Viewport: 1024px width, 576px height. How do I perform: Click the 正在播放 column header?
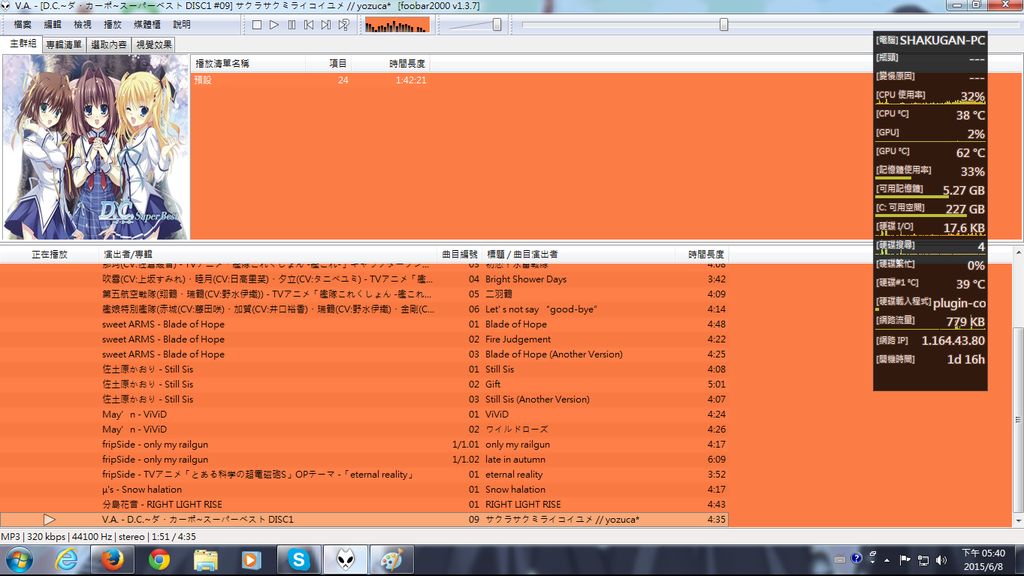(x=50, y=255)
